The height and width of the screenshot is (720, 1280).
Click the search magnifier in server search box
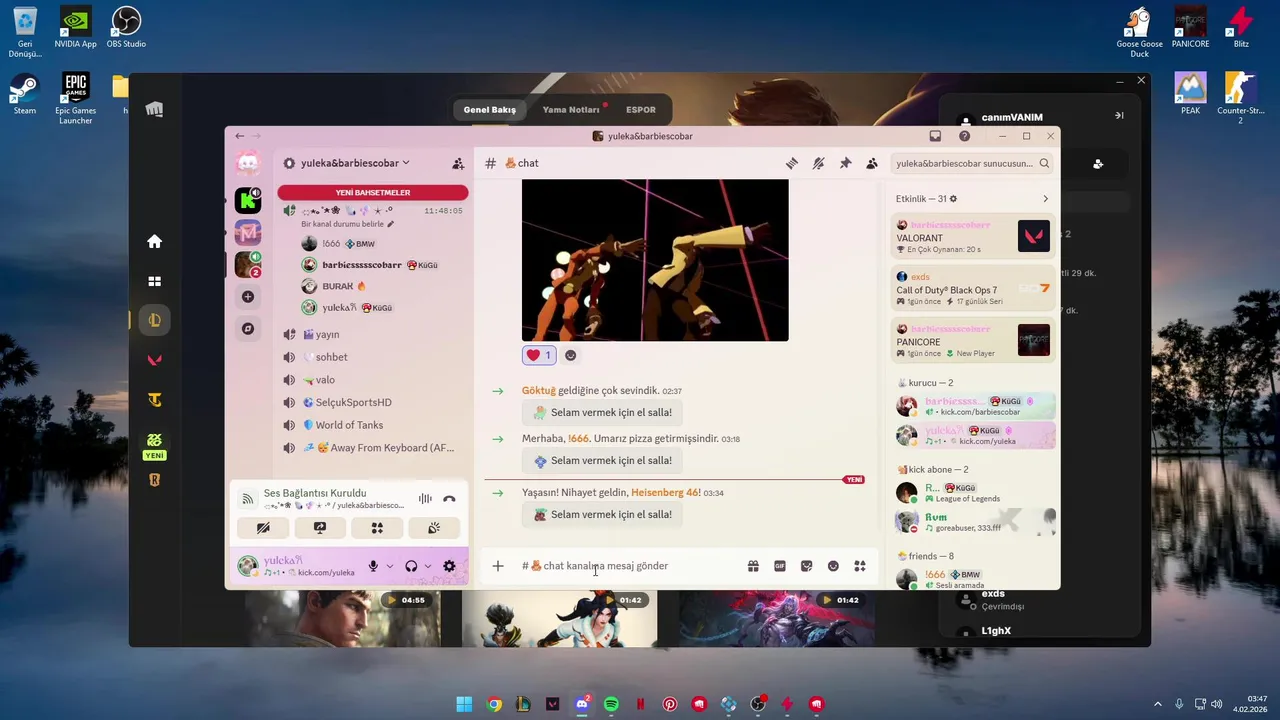(1044, 163)
